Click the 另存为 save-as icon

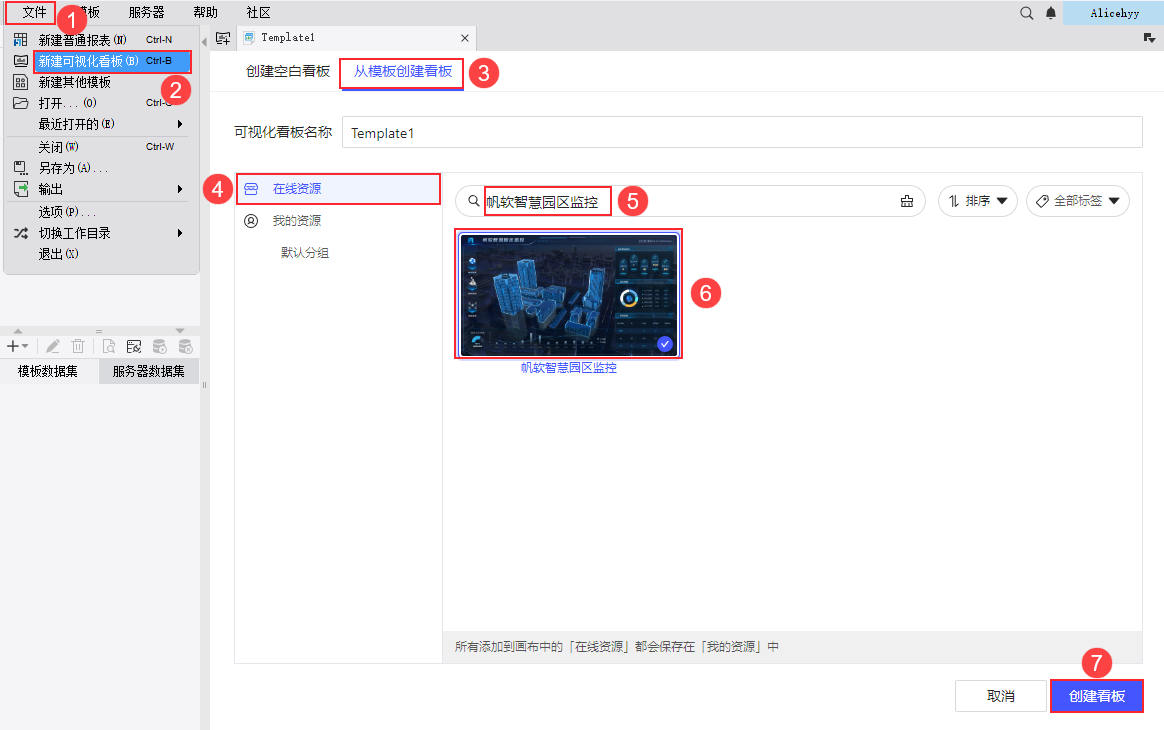point(21,168)
